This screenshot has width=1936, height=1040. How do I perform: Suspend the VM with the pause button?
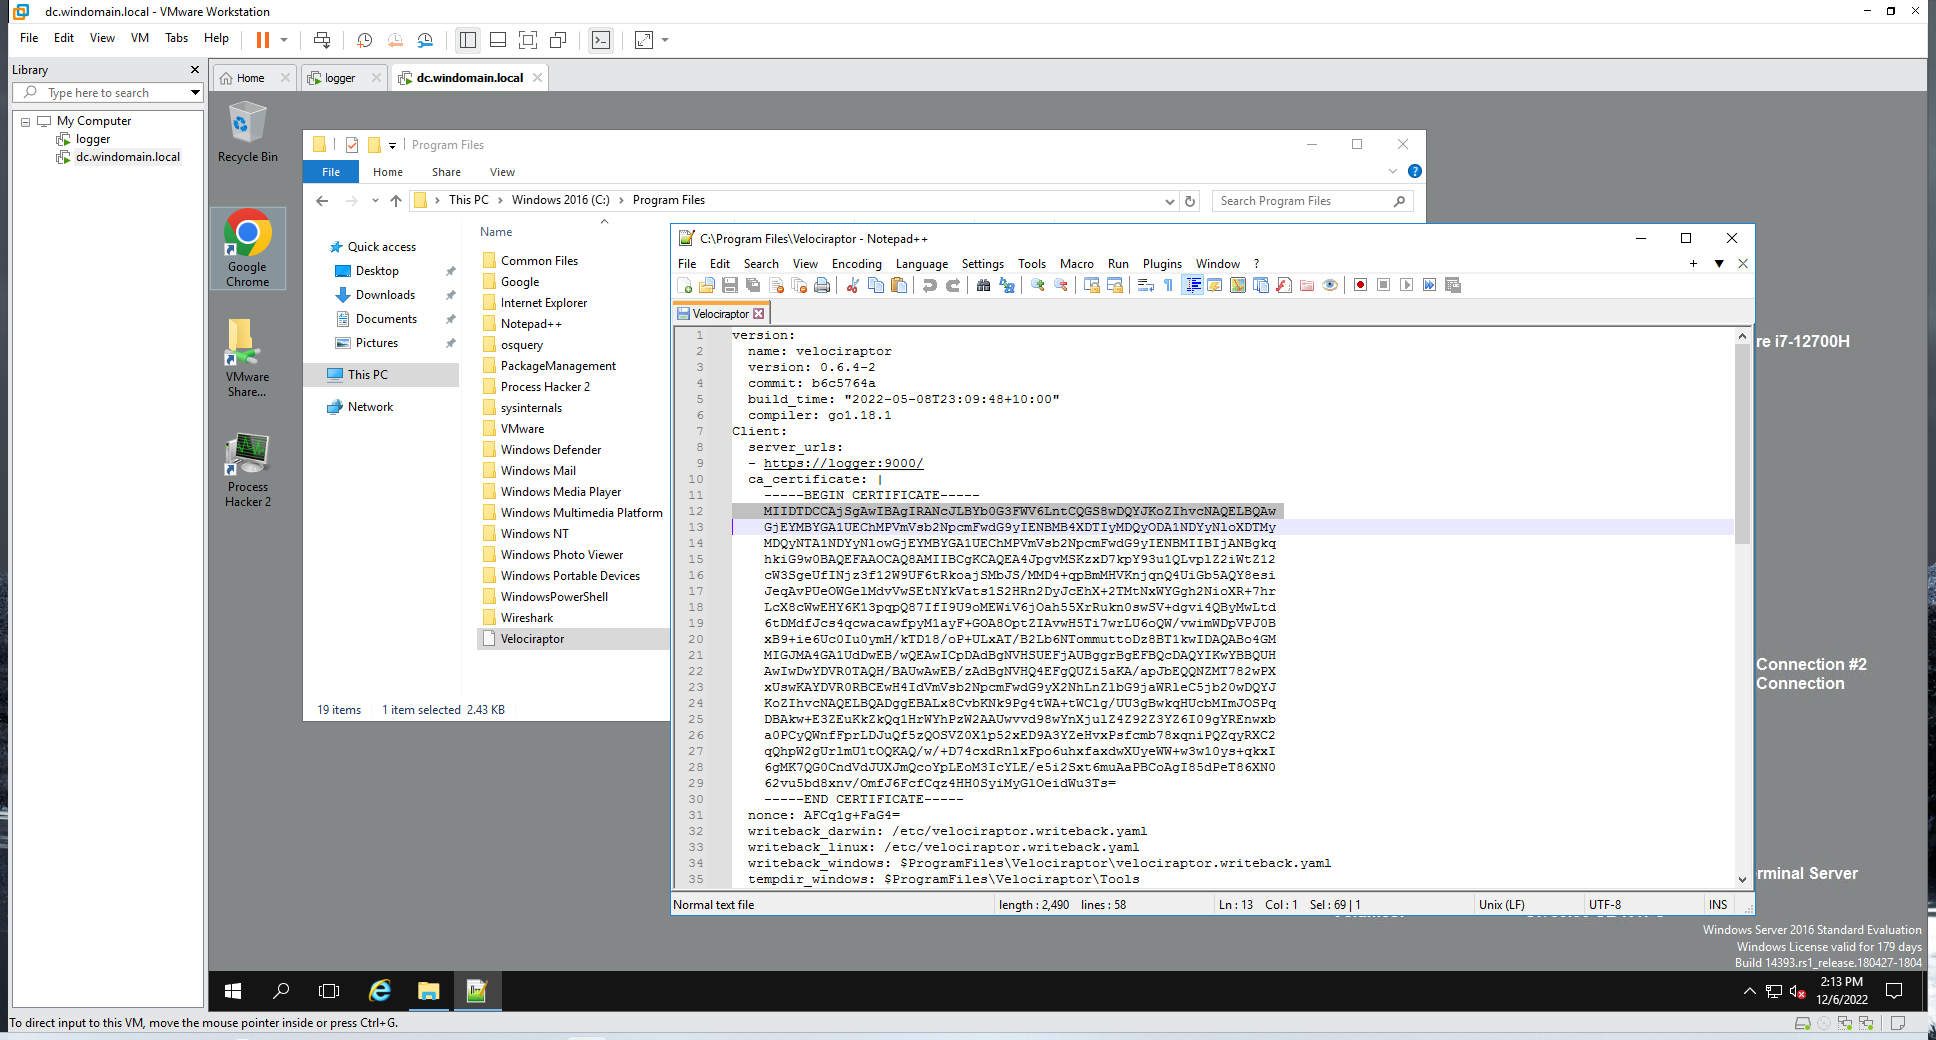(x=263, y=40)
